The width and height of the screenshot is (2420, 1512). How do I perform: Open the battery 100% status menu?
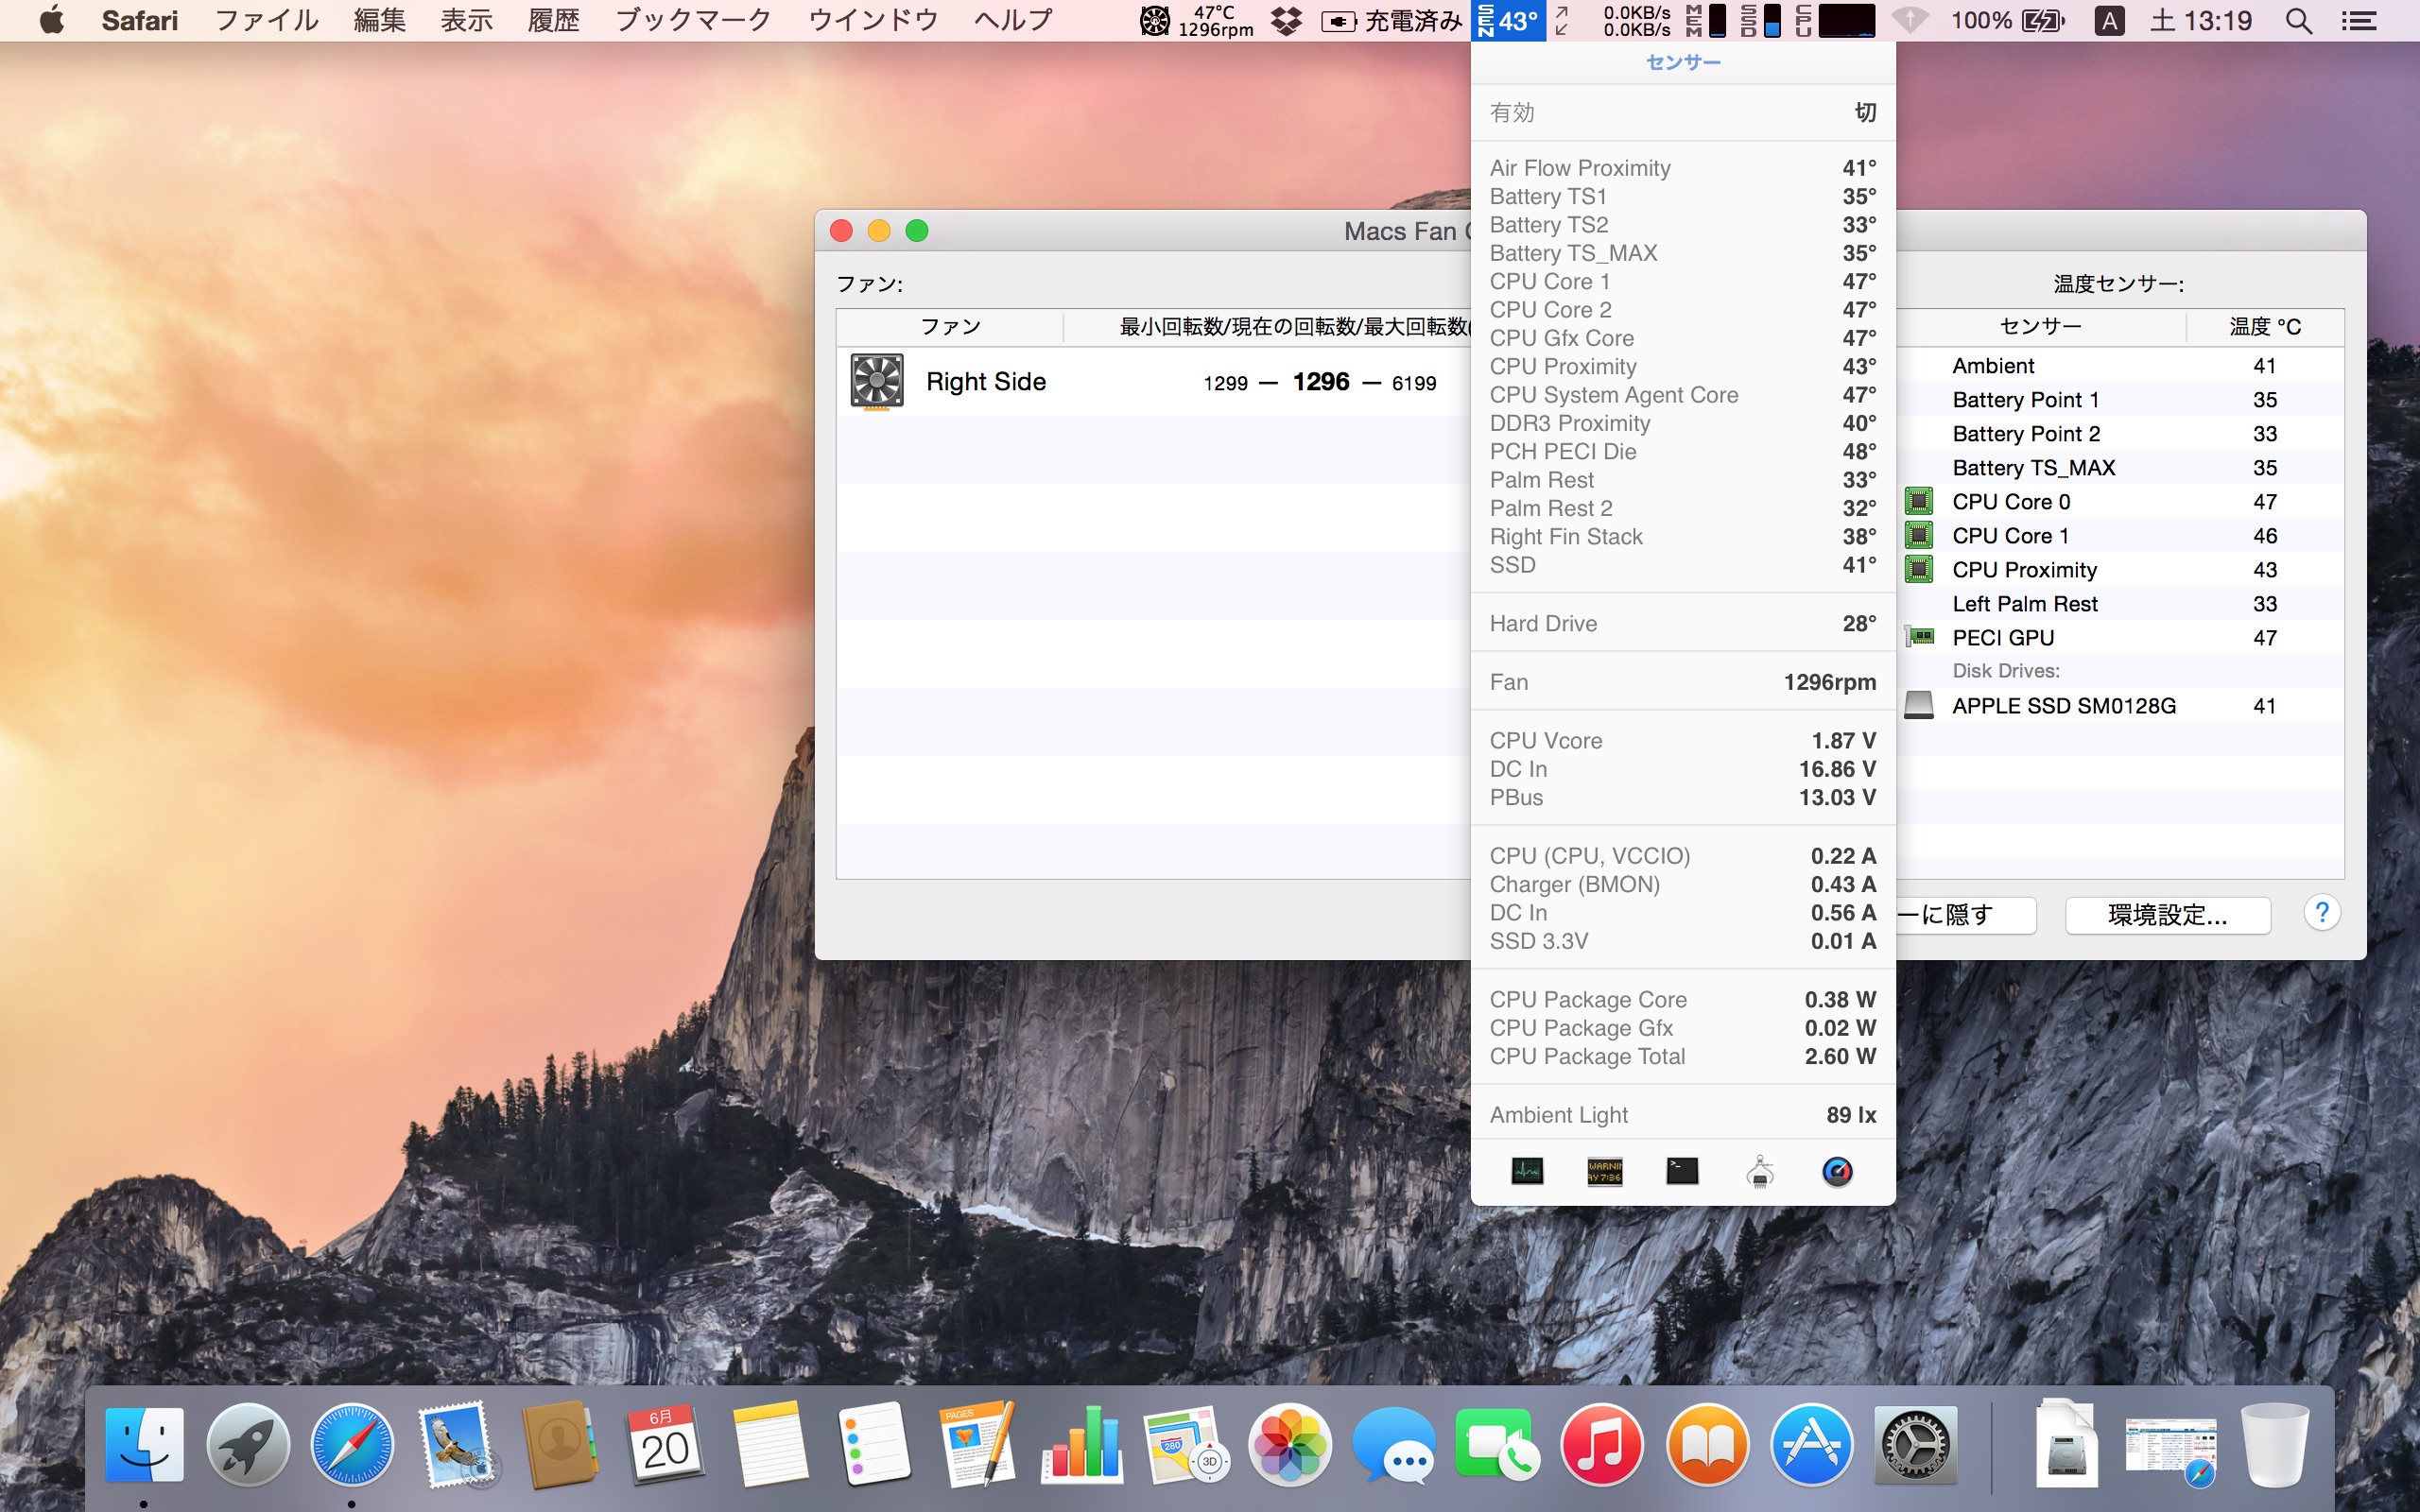click(x=2007, y=20)
